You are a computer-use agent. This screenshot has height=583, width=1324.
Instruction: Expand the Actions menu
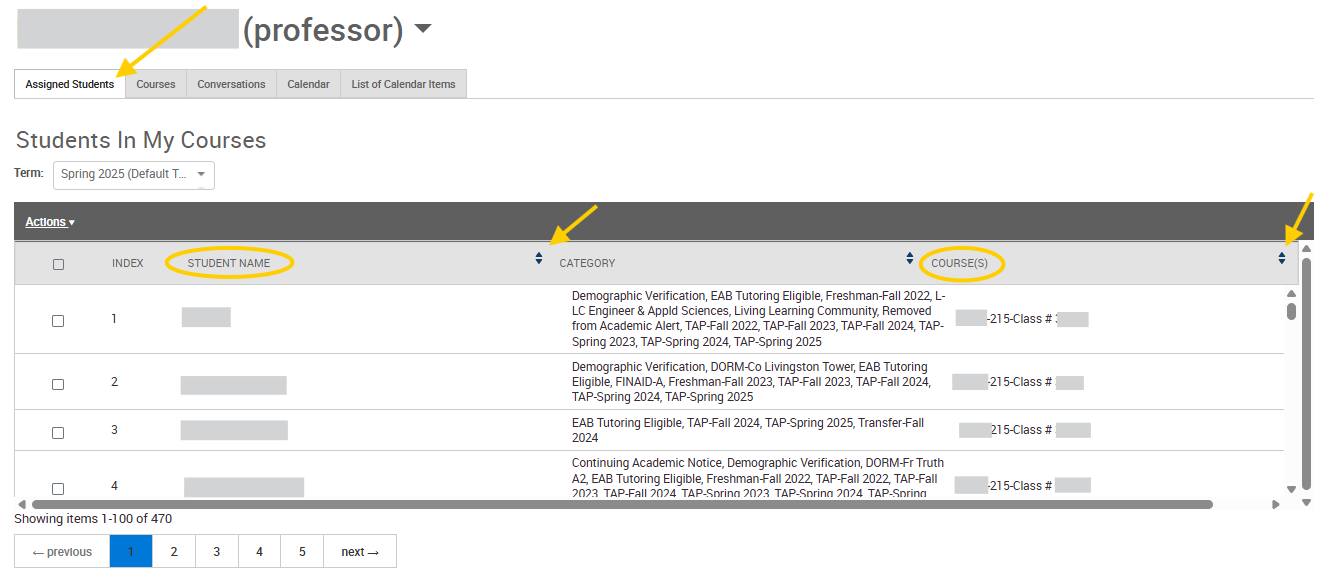50,222
